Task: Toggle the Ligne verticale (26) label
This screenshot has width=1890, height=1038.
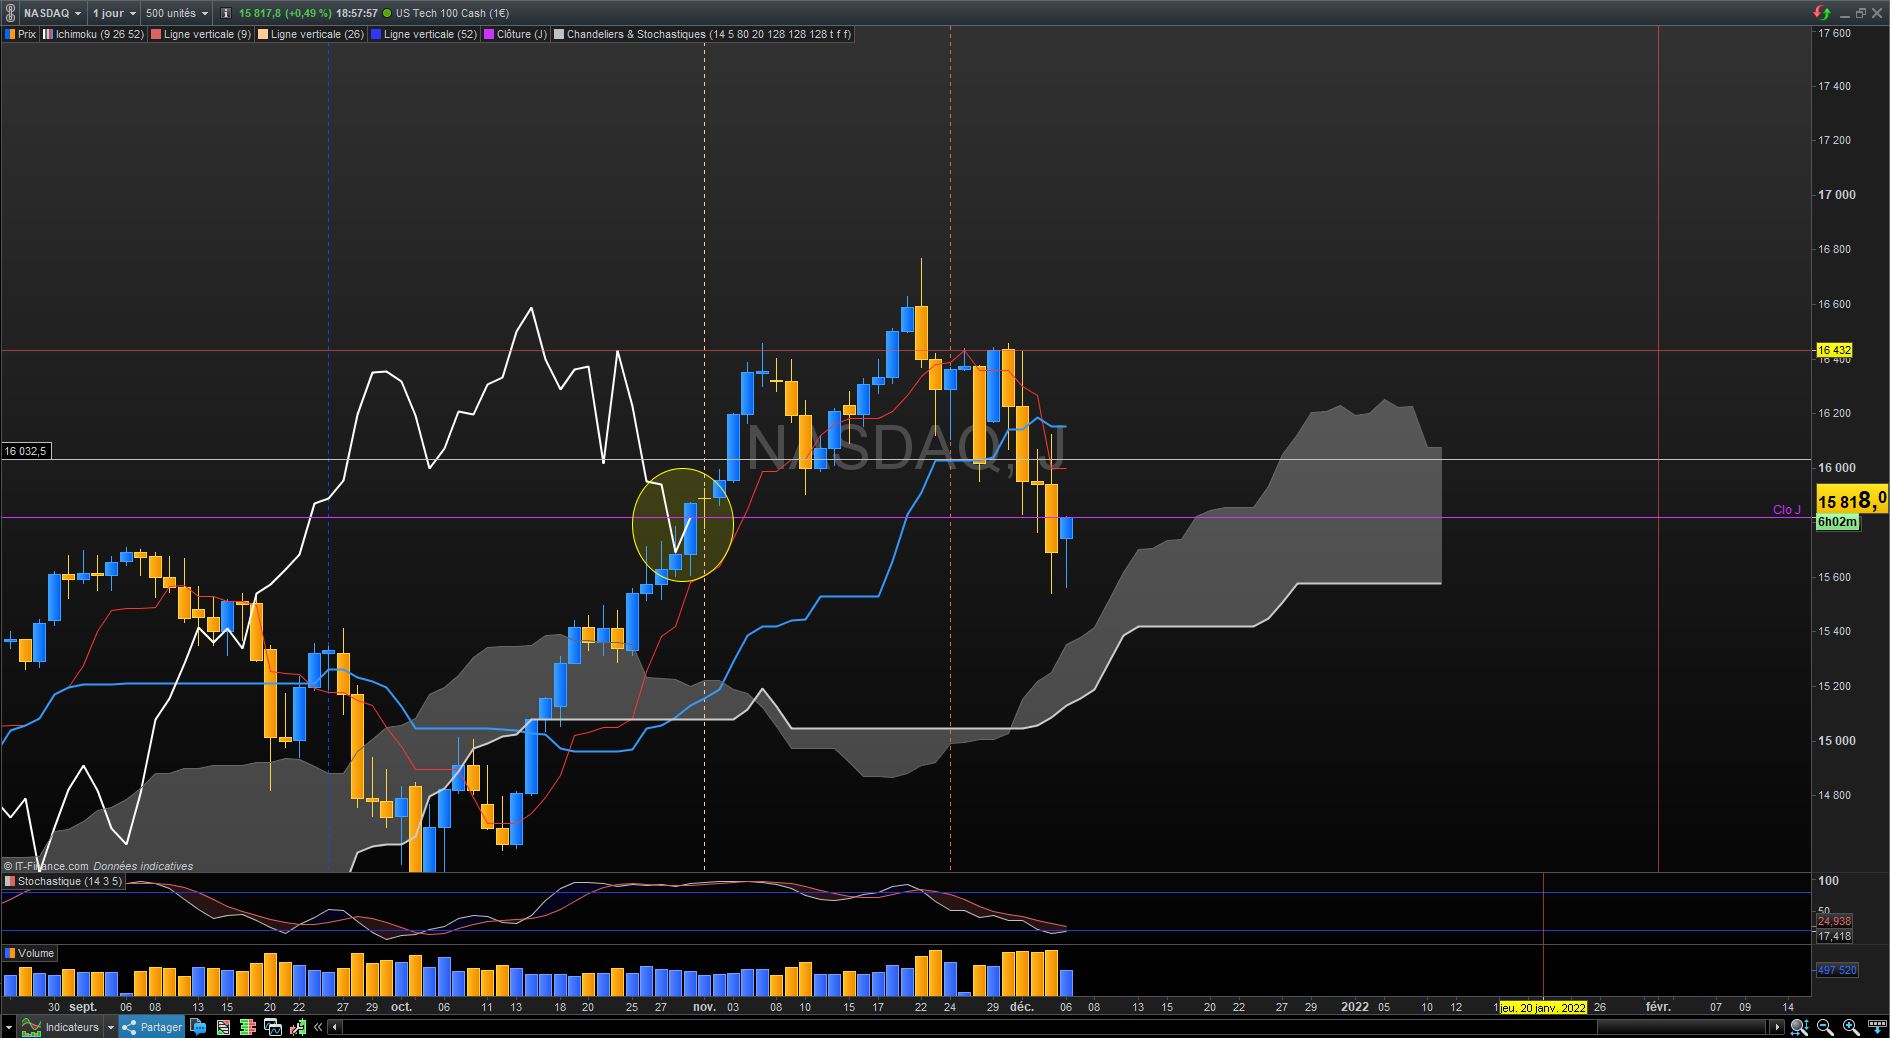Action: [310, 34]
